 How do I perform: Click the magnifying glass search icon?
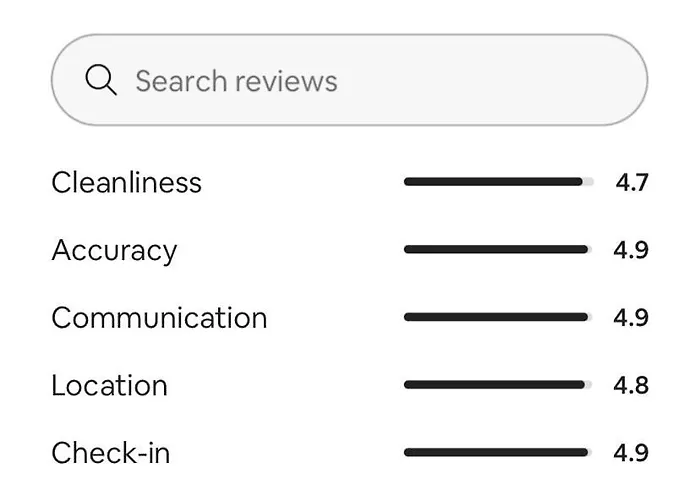[x=101, y=81]
